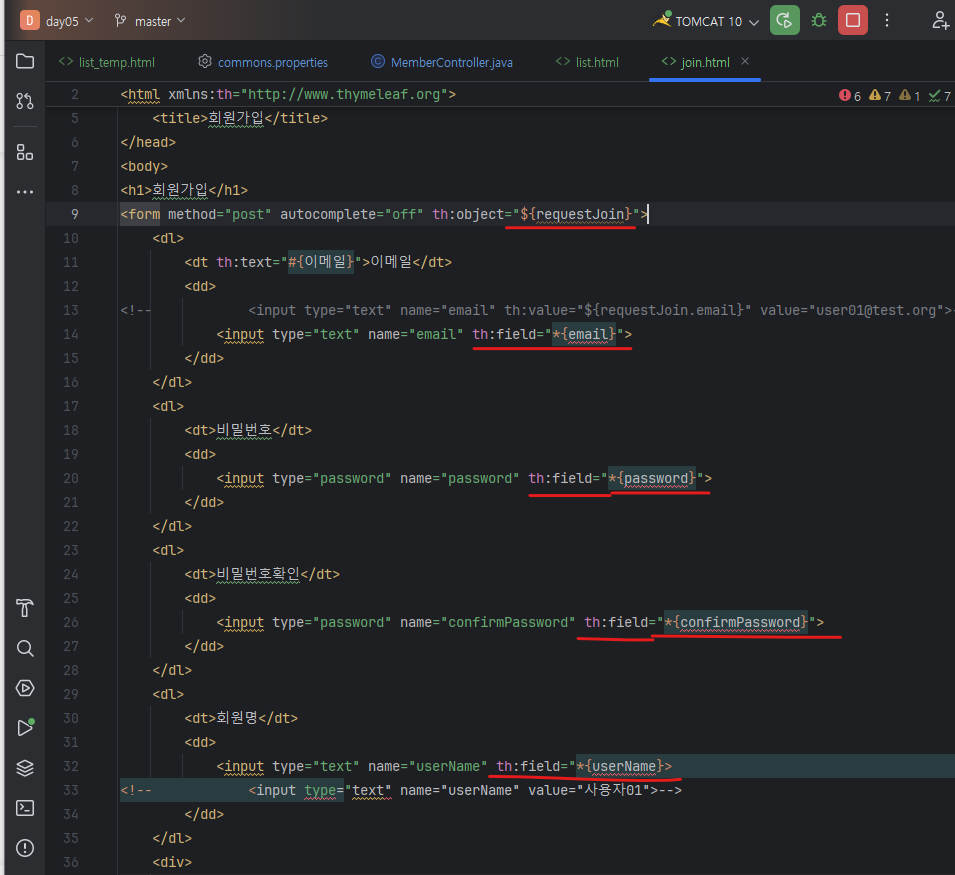This screenshot has height=875, width=955.
Task: Click the day05 project badge icon
Action: tap(29, 21)
